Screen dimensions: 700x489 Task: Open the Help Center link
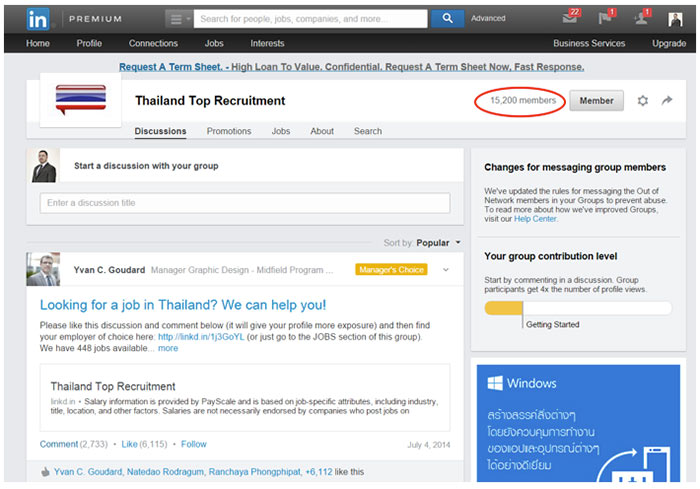pos(535,219)
